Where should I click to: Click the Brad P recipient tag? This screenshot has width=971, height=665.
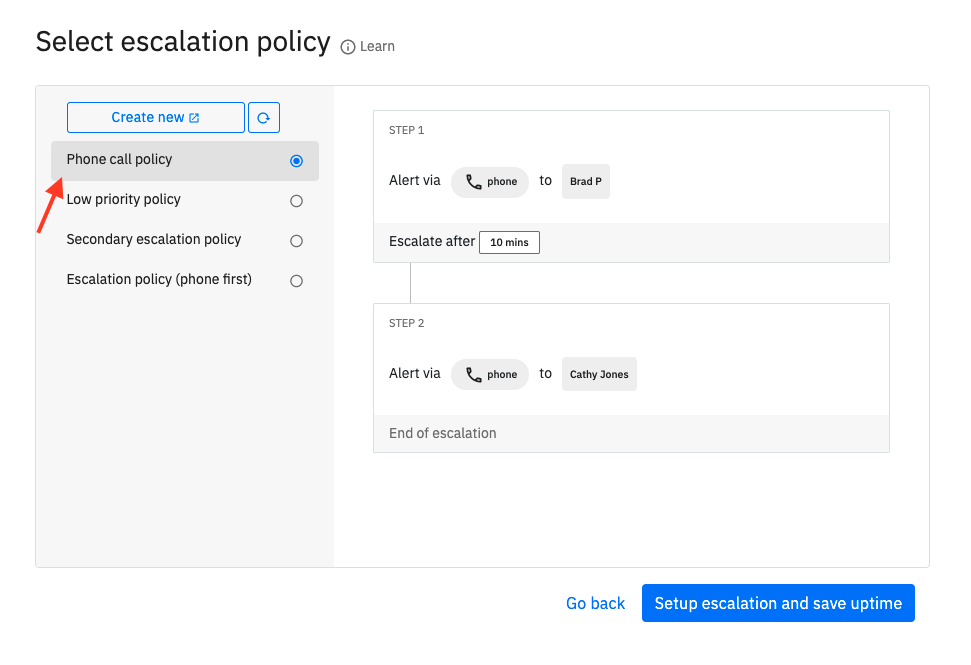pos(586,181)
